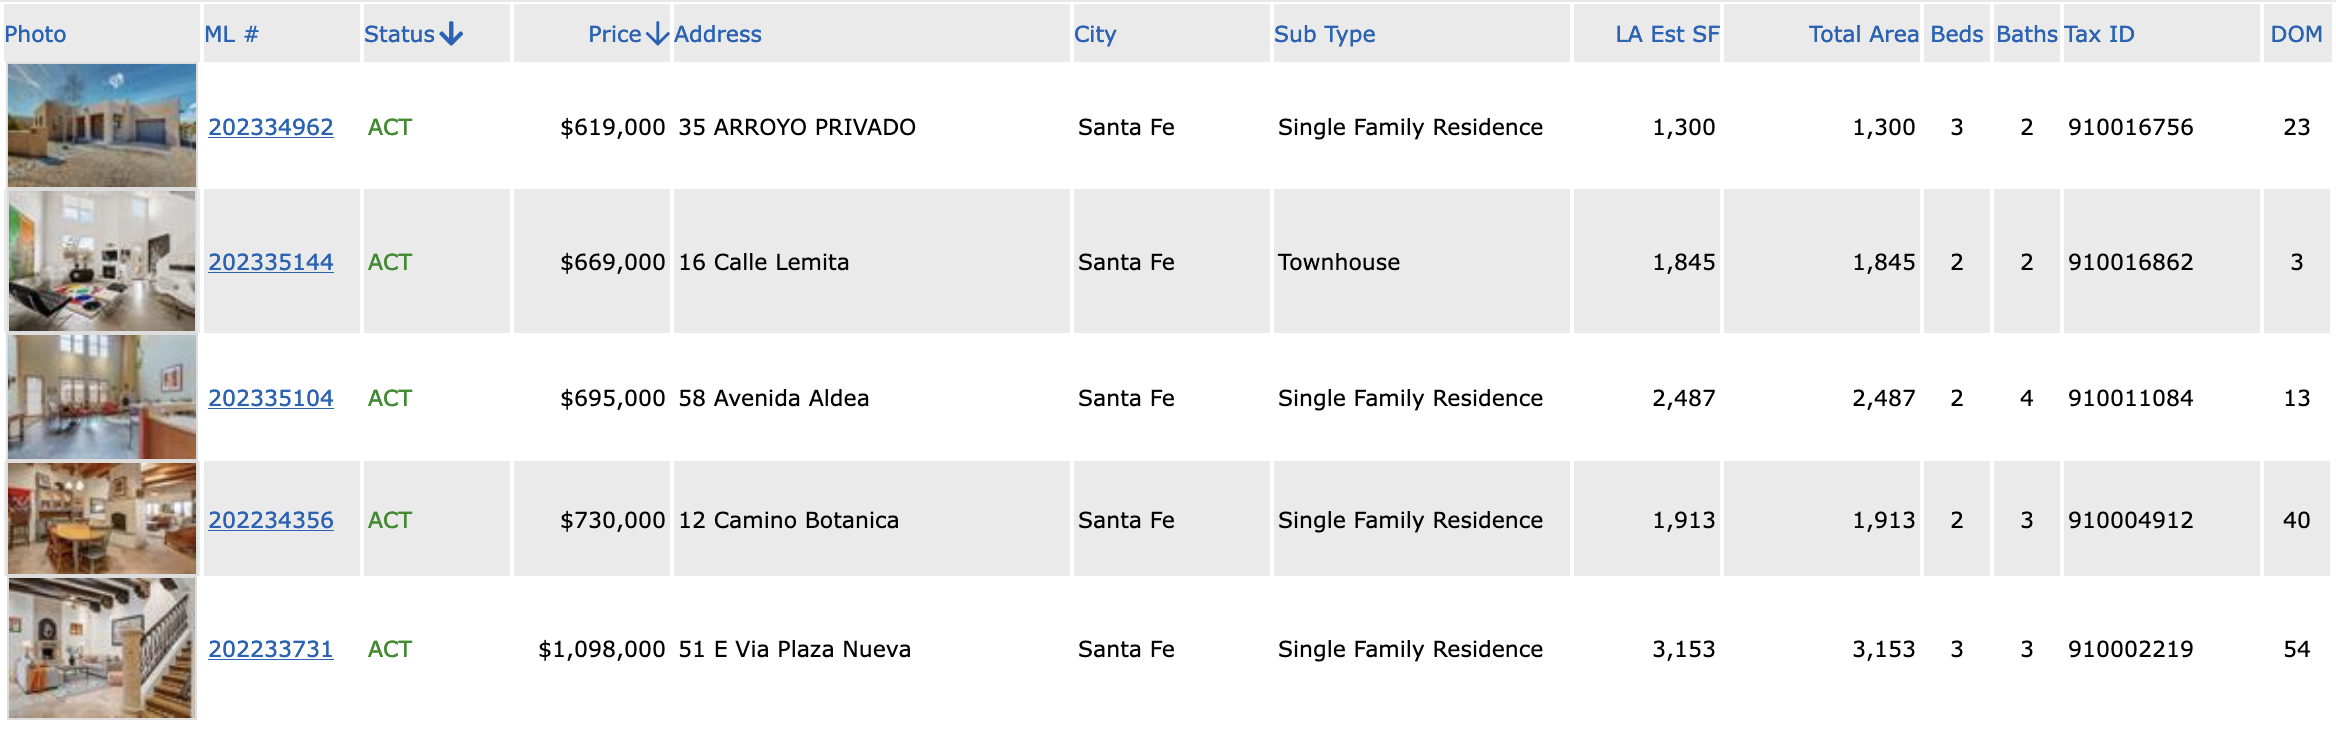Image resolution: width=2336 pixels, height=732 pixels.
Task: Open the 12 Camino Botanica dining room photo
Action: pos(102,518)
